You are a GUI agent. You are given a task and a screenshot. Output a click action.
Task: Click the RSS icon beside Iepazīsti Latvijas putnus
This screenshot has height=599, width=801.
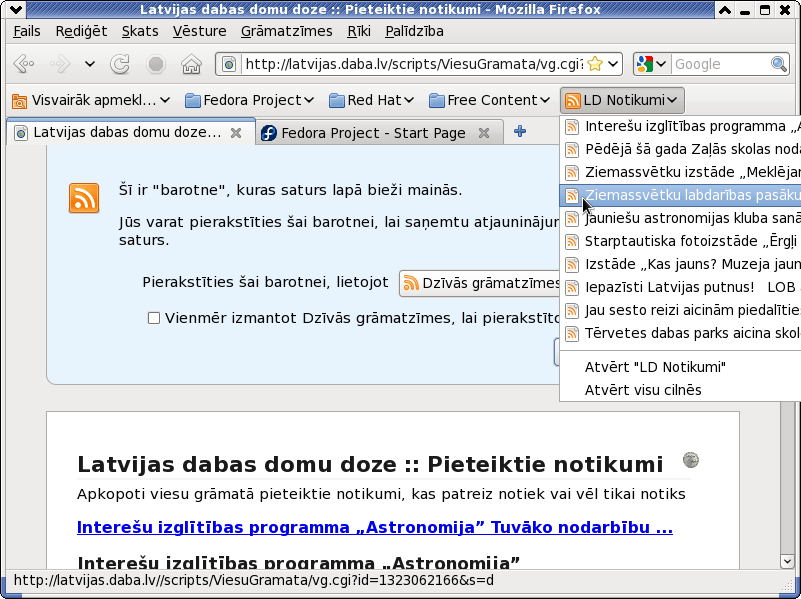[572, 287]
